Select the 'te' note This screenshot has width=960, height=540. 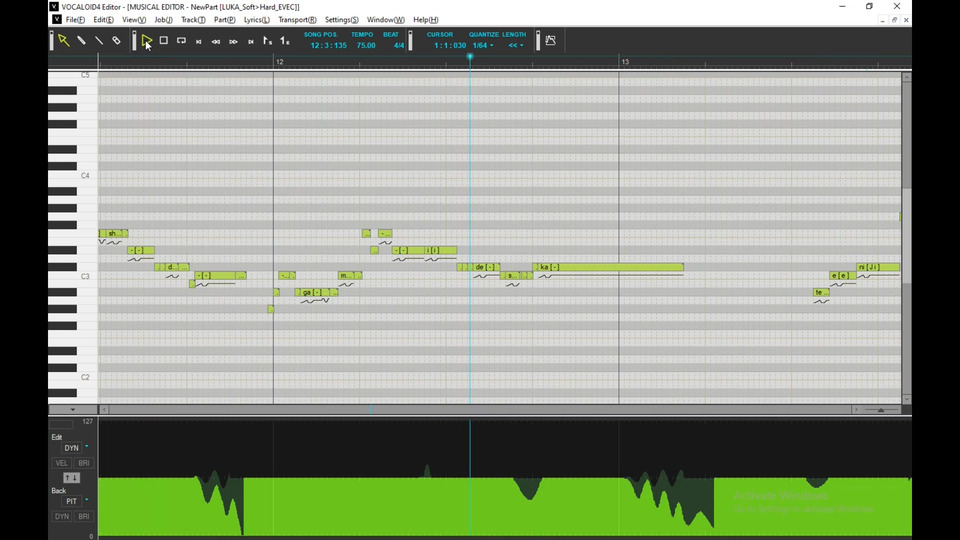[x=821, y=292]
